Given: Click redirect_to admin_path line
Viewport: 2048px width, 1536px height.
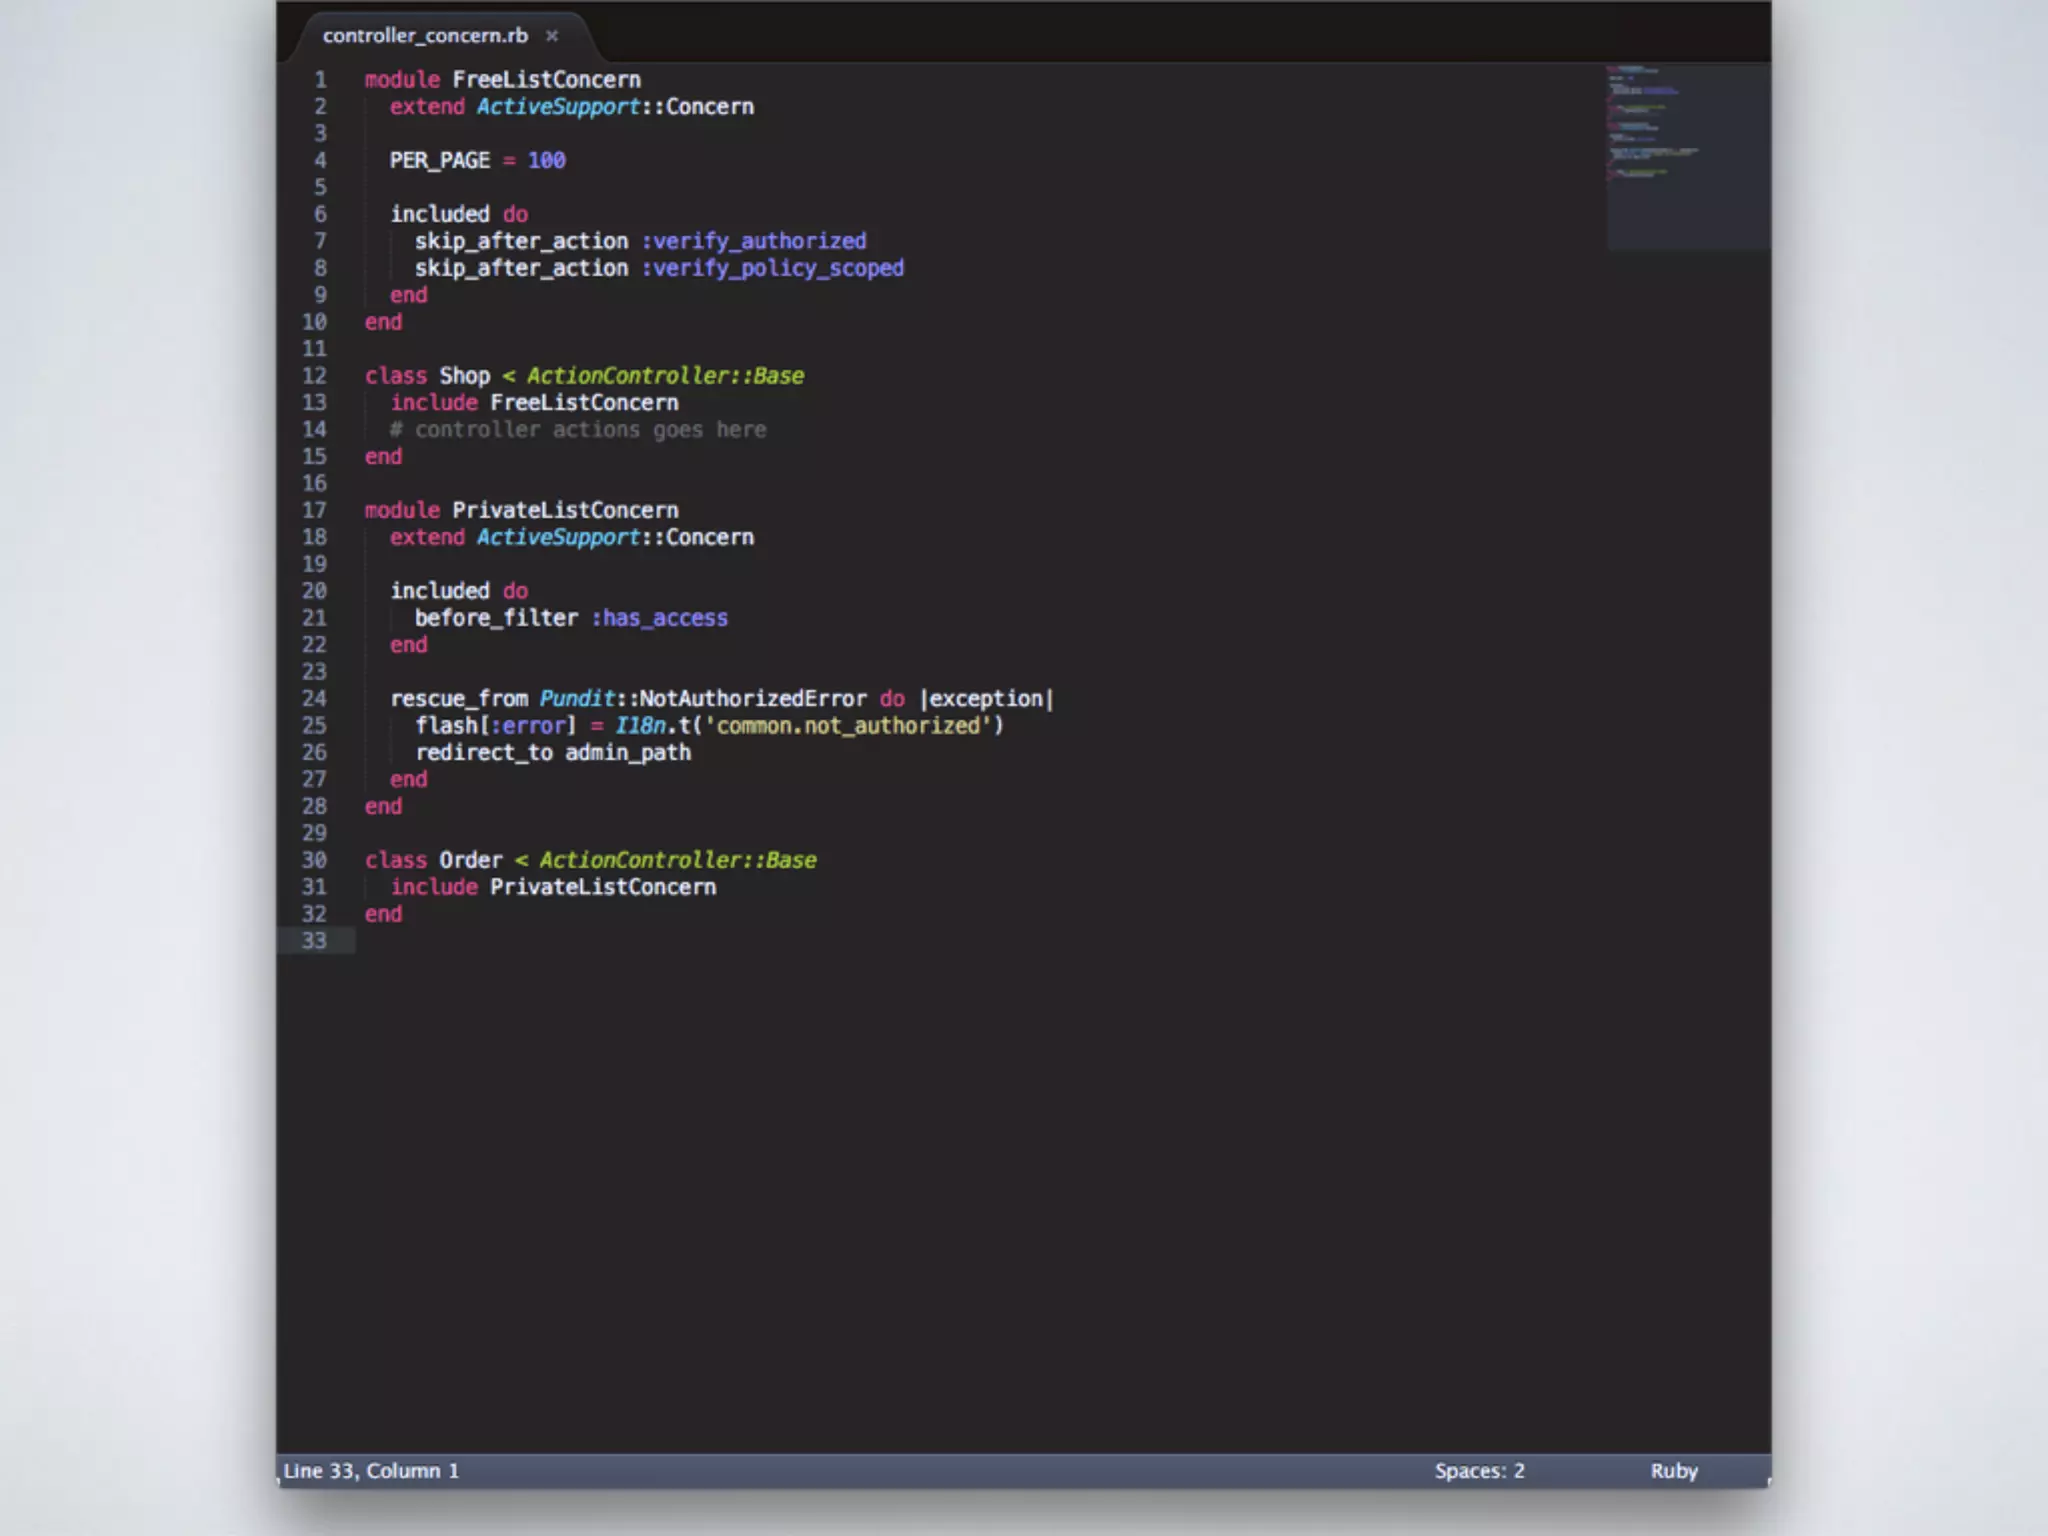Looking at the screenshot, I should point(552,753).
